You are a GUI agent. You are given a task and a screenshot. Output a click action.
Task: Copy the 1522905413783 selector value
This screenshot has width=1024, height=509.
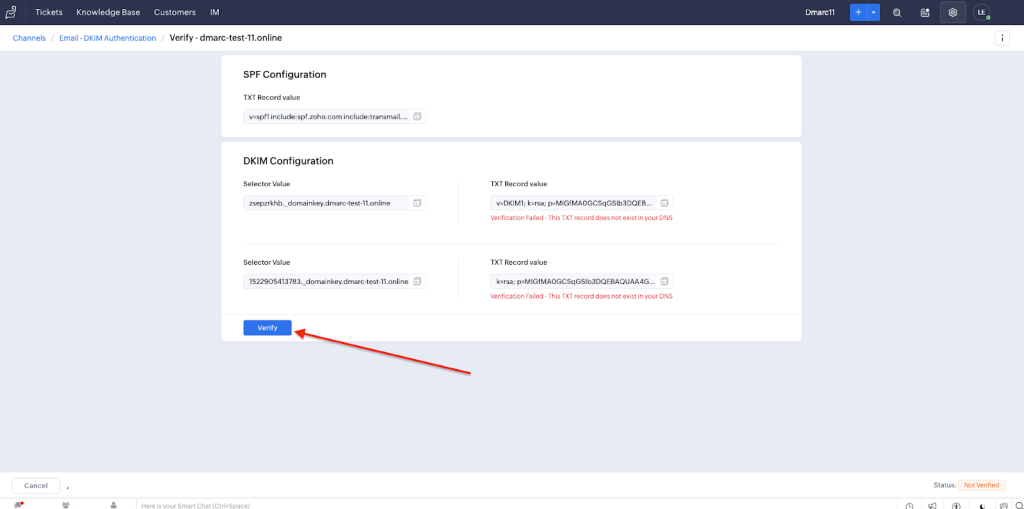click(x=418, y=281)
